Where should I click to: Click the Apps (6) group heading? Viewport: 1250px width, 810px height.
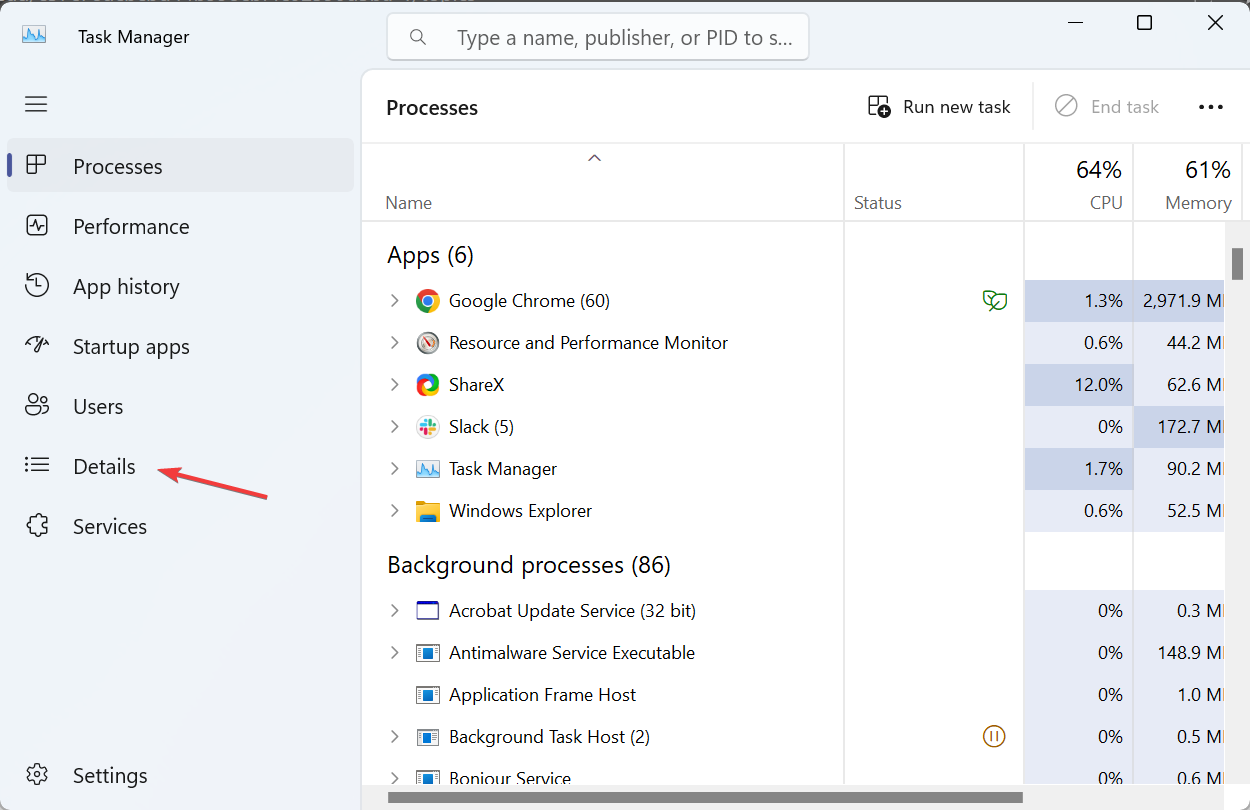click(430, 255)
